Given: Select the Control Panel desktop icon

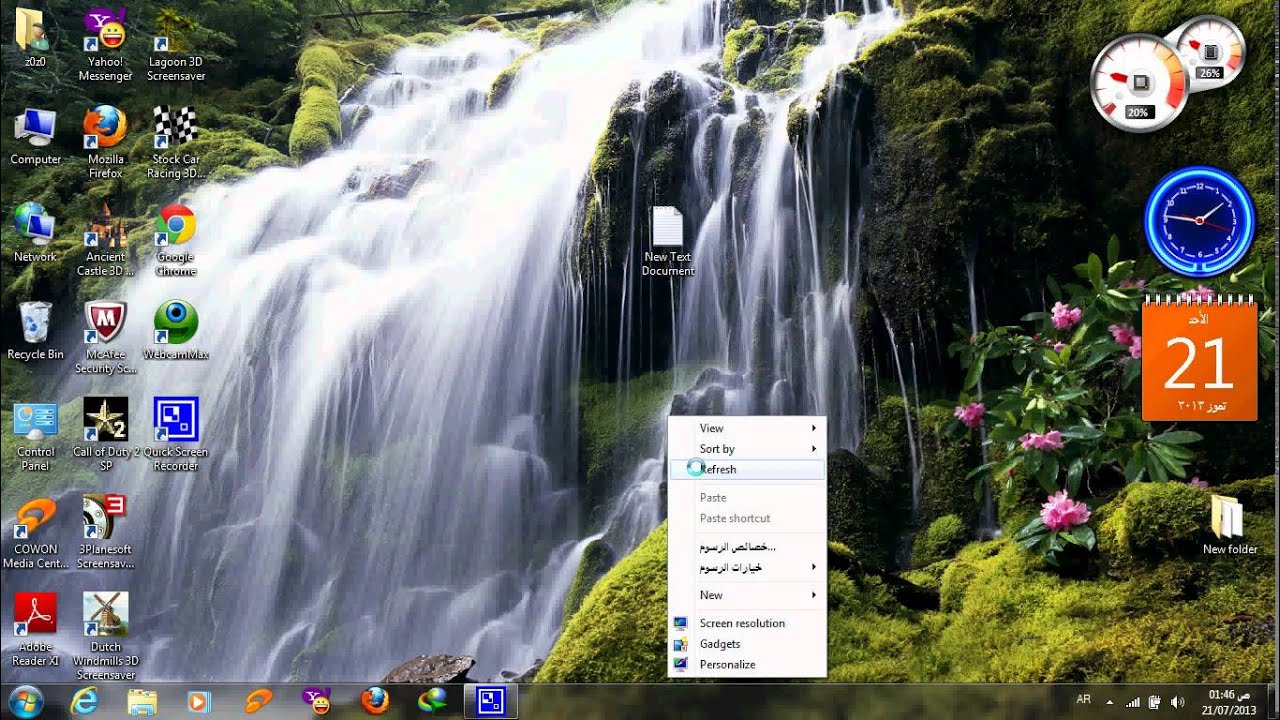Looking at the screenshot, I should click(x=35, y=435).
